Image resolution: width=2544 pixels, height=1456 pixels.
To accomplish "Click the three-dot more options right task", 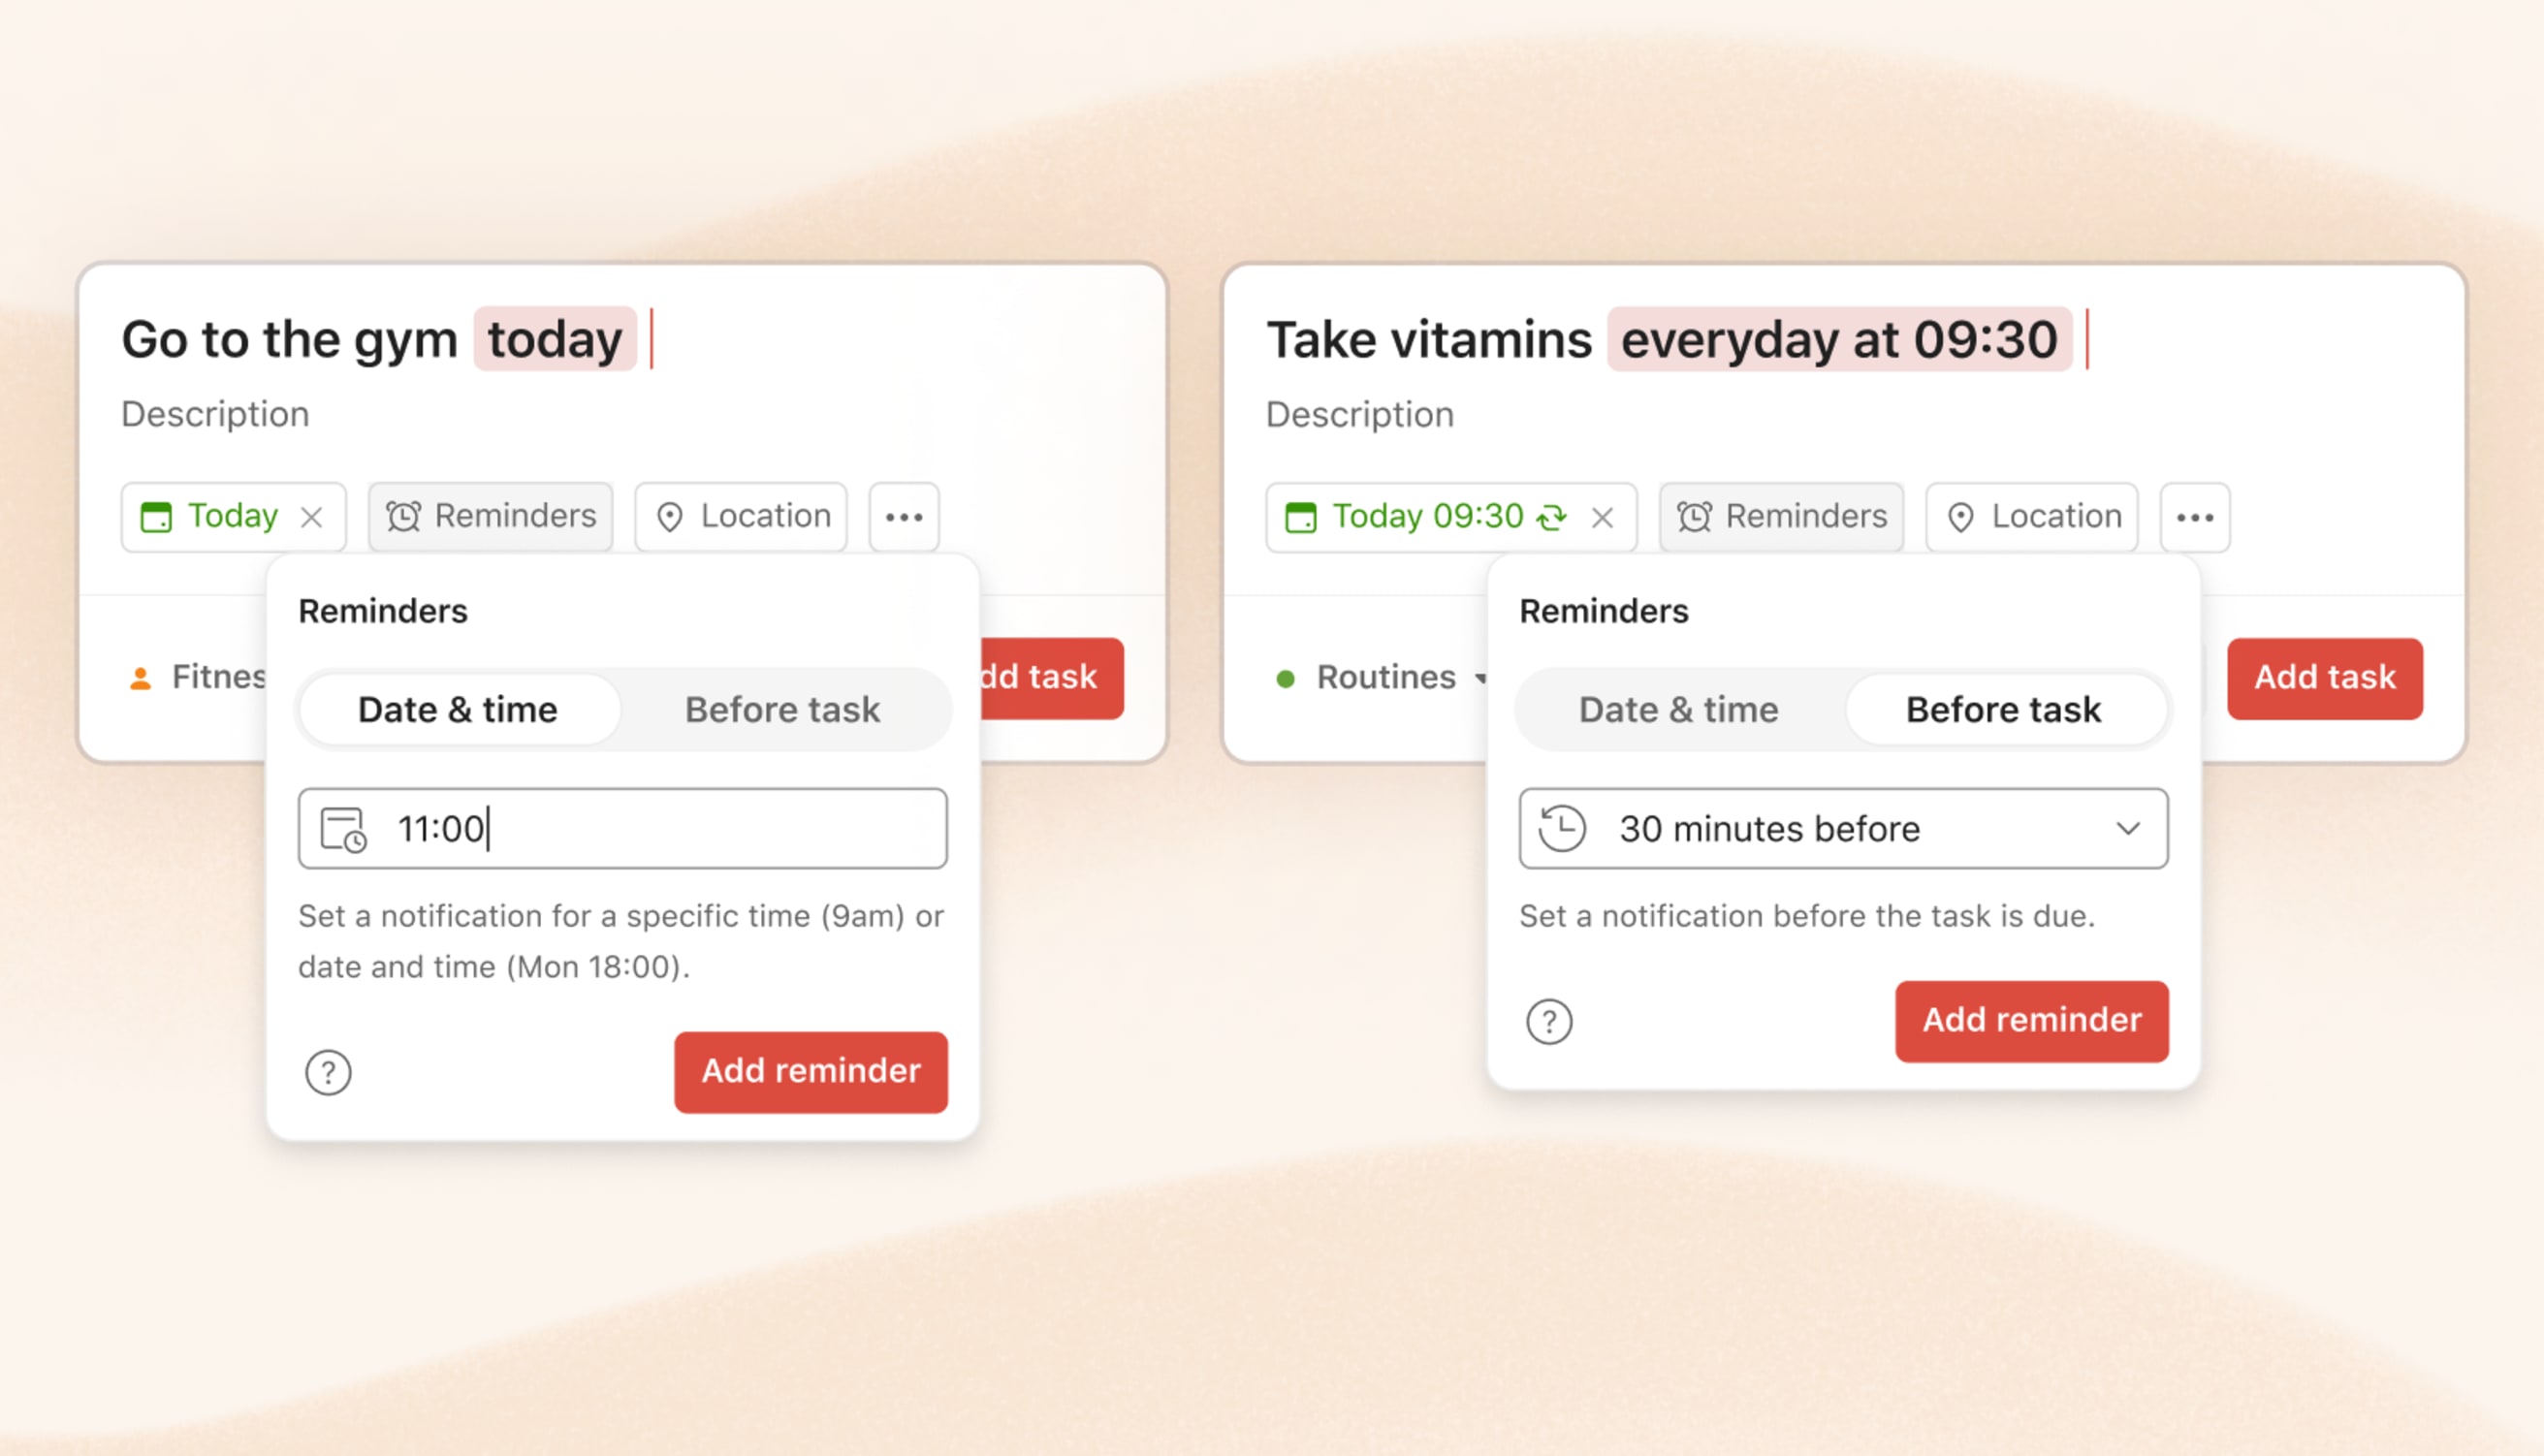I will [2195, 514].
